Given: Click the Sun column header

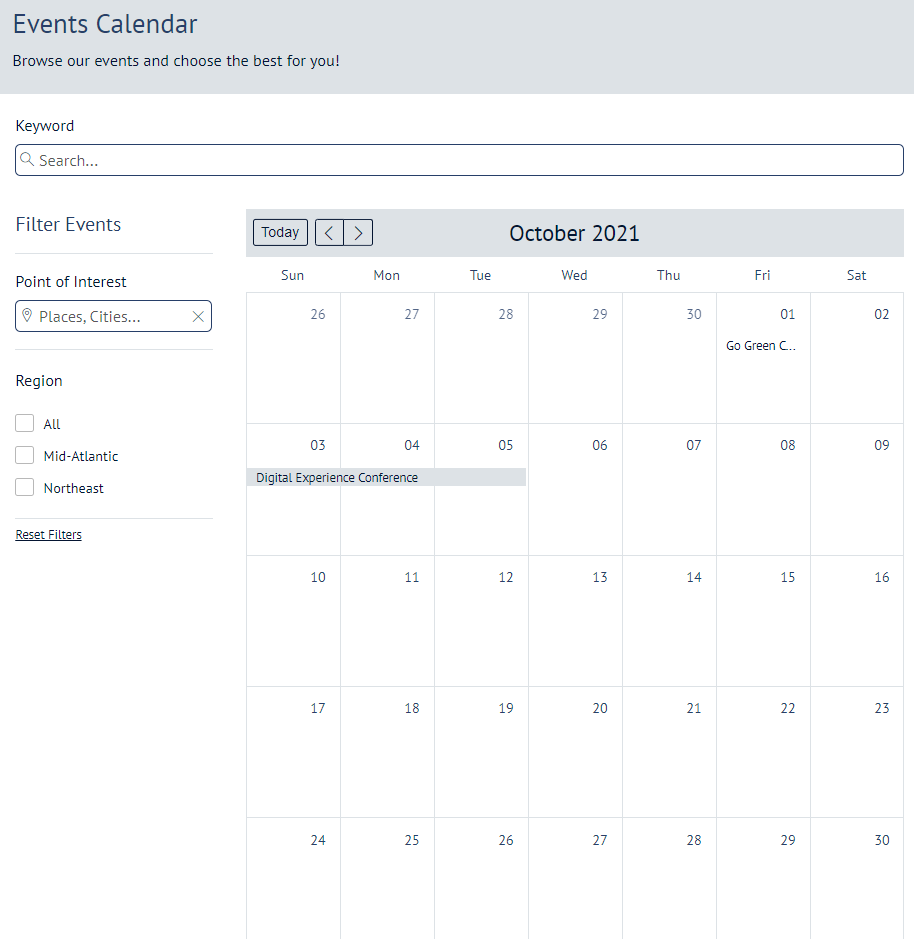Looking at the screenshot, I should [292, 275].
